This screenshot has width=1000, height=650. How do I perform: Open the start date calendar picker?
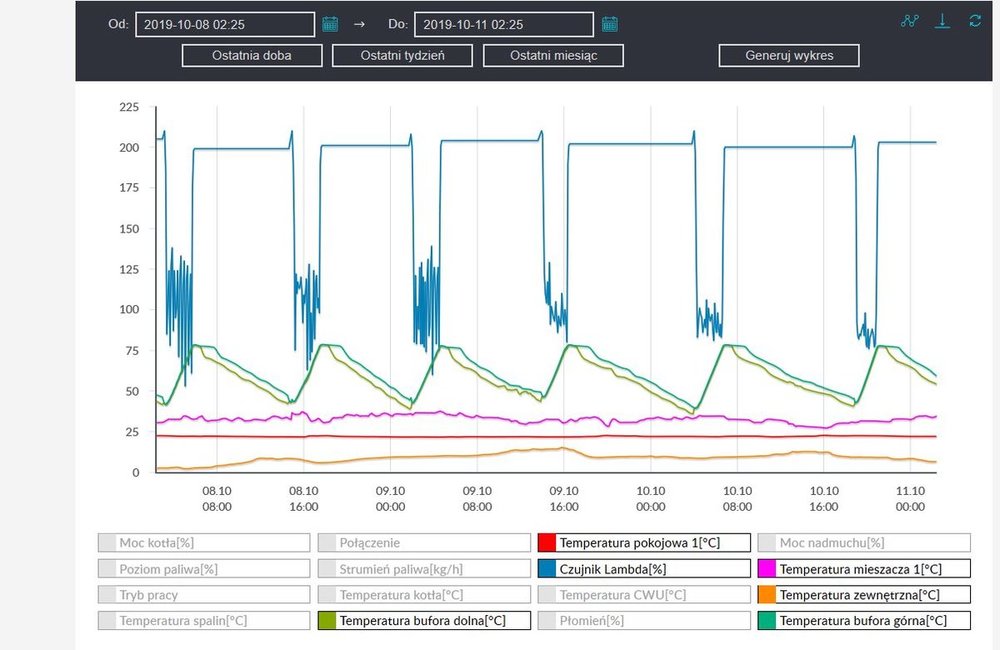331,24
